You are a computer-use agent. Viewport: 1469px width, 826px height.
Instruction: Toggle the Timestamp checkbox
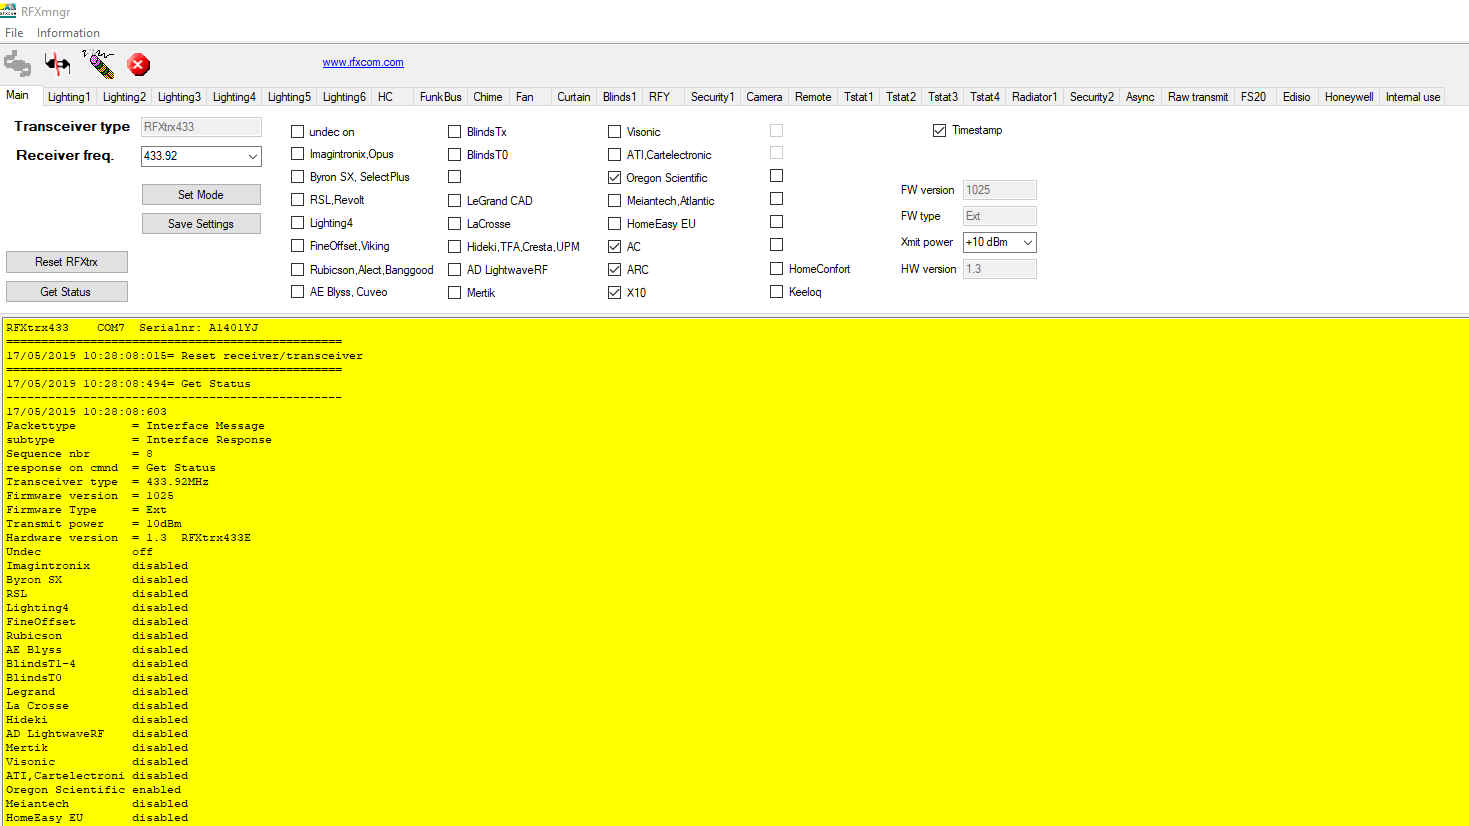940,131
